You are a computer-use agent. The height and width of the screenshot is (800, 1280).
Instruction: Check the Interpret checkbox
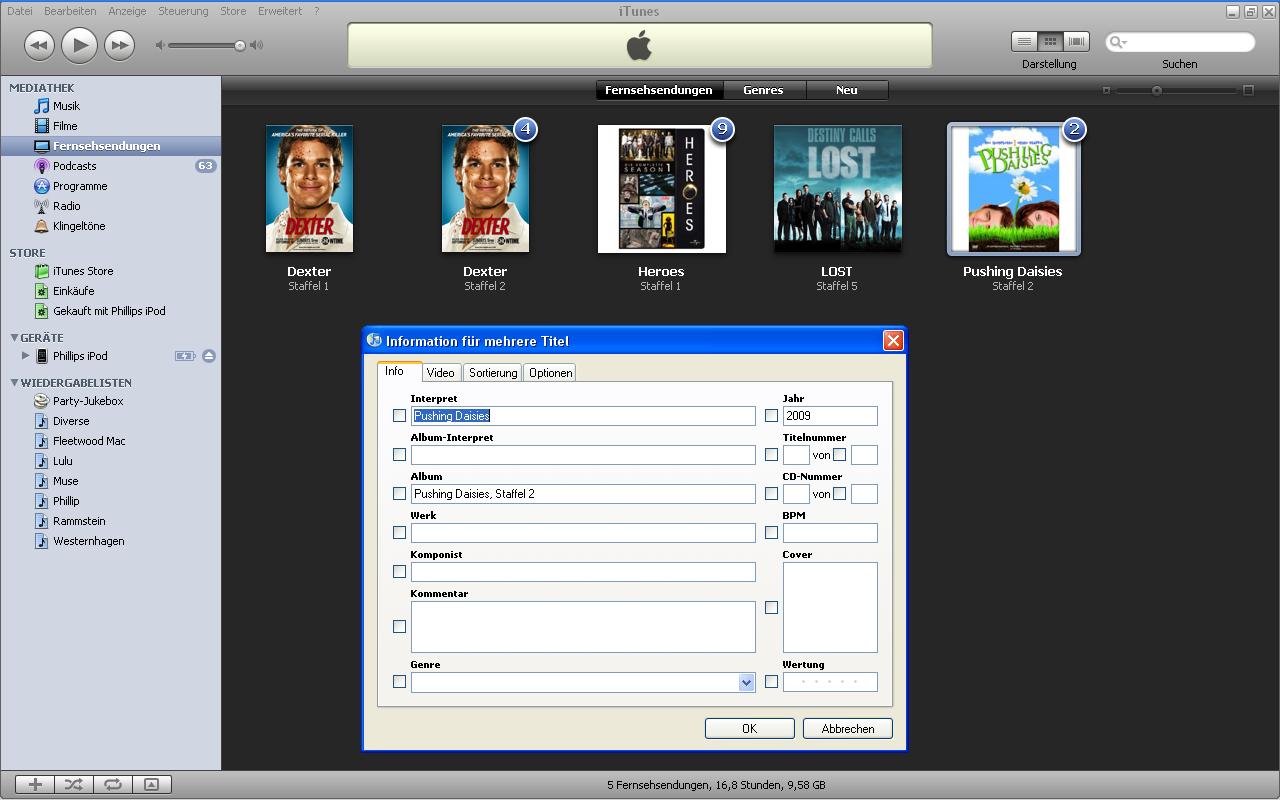coord(399,415)
